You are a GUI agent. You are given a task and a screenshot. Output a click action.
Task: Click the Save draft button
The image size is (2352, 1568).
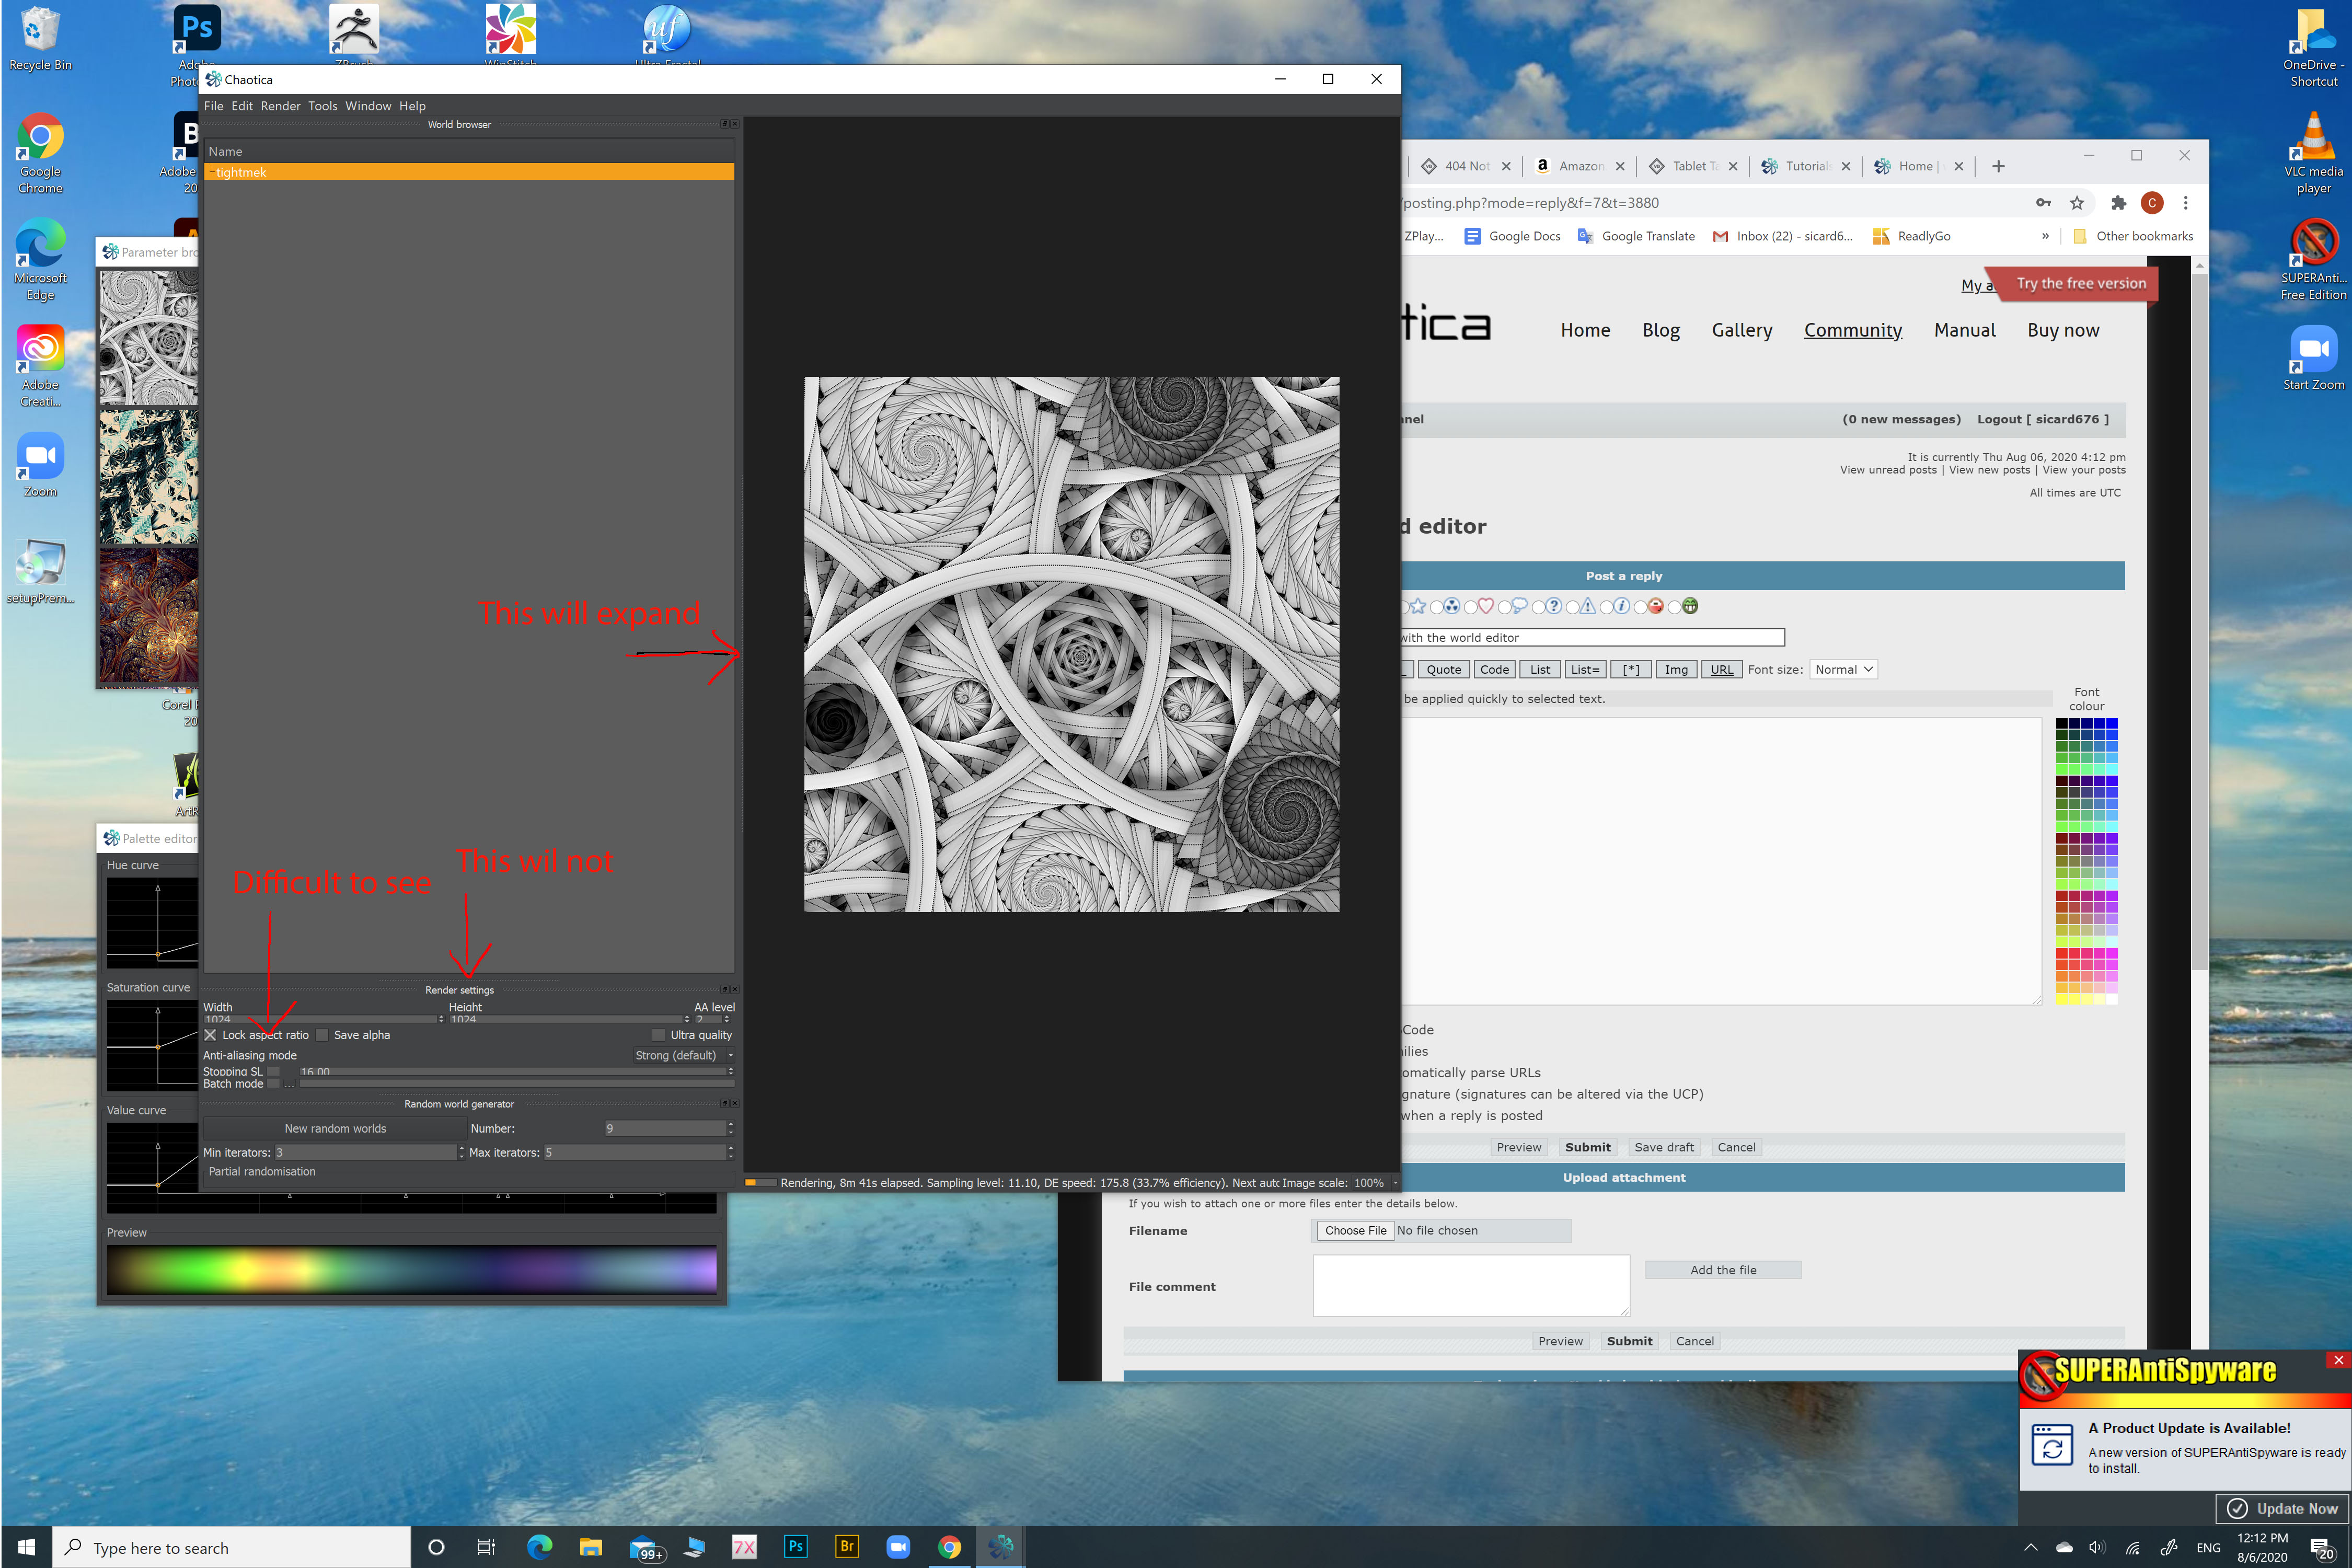1664,1147
